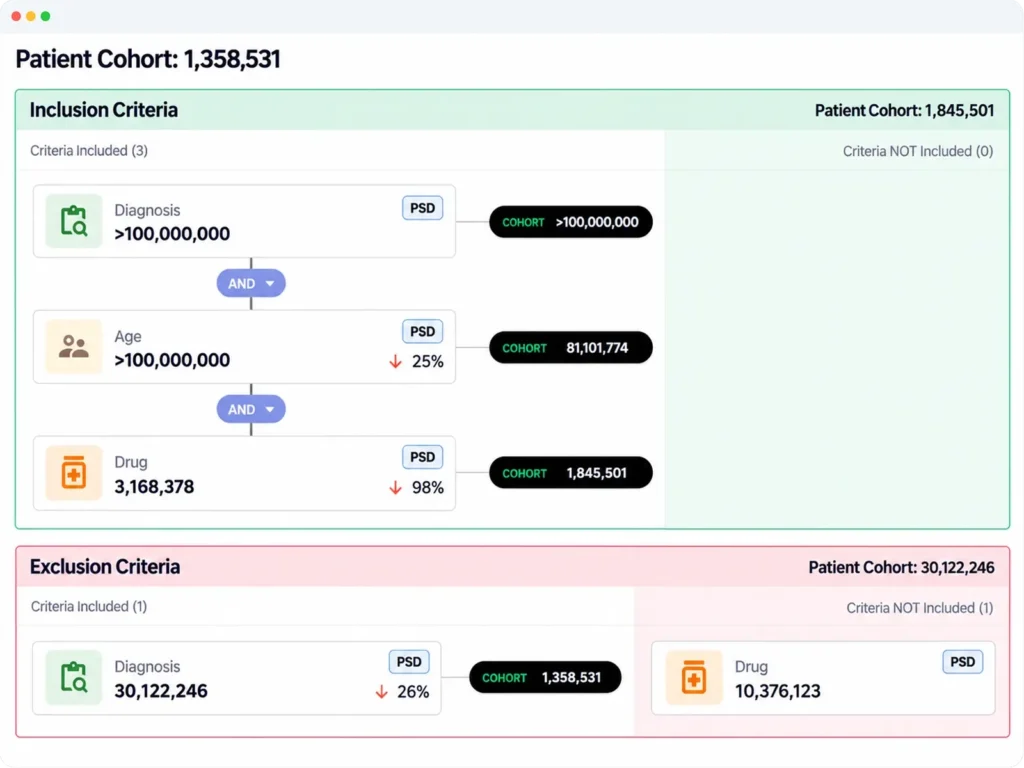This screenshot has height=768, width=1024.
Task: Click the COHORT 1,358,531 pill
Action: point(545,677)
